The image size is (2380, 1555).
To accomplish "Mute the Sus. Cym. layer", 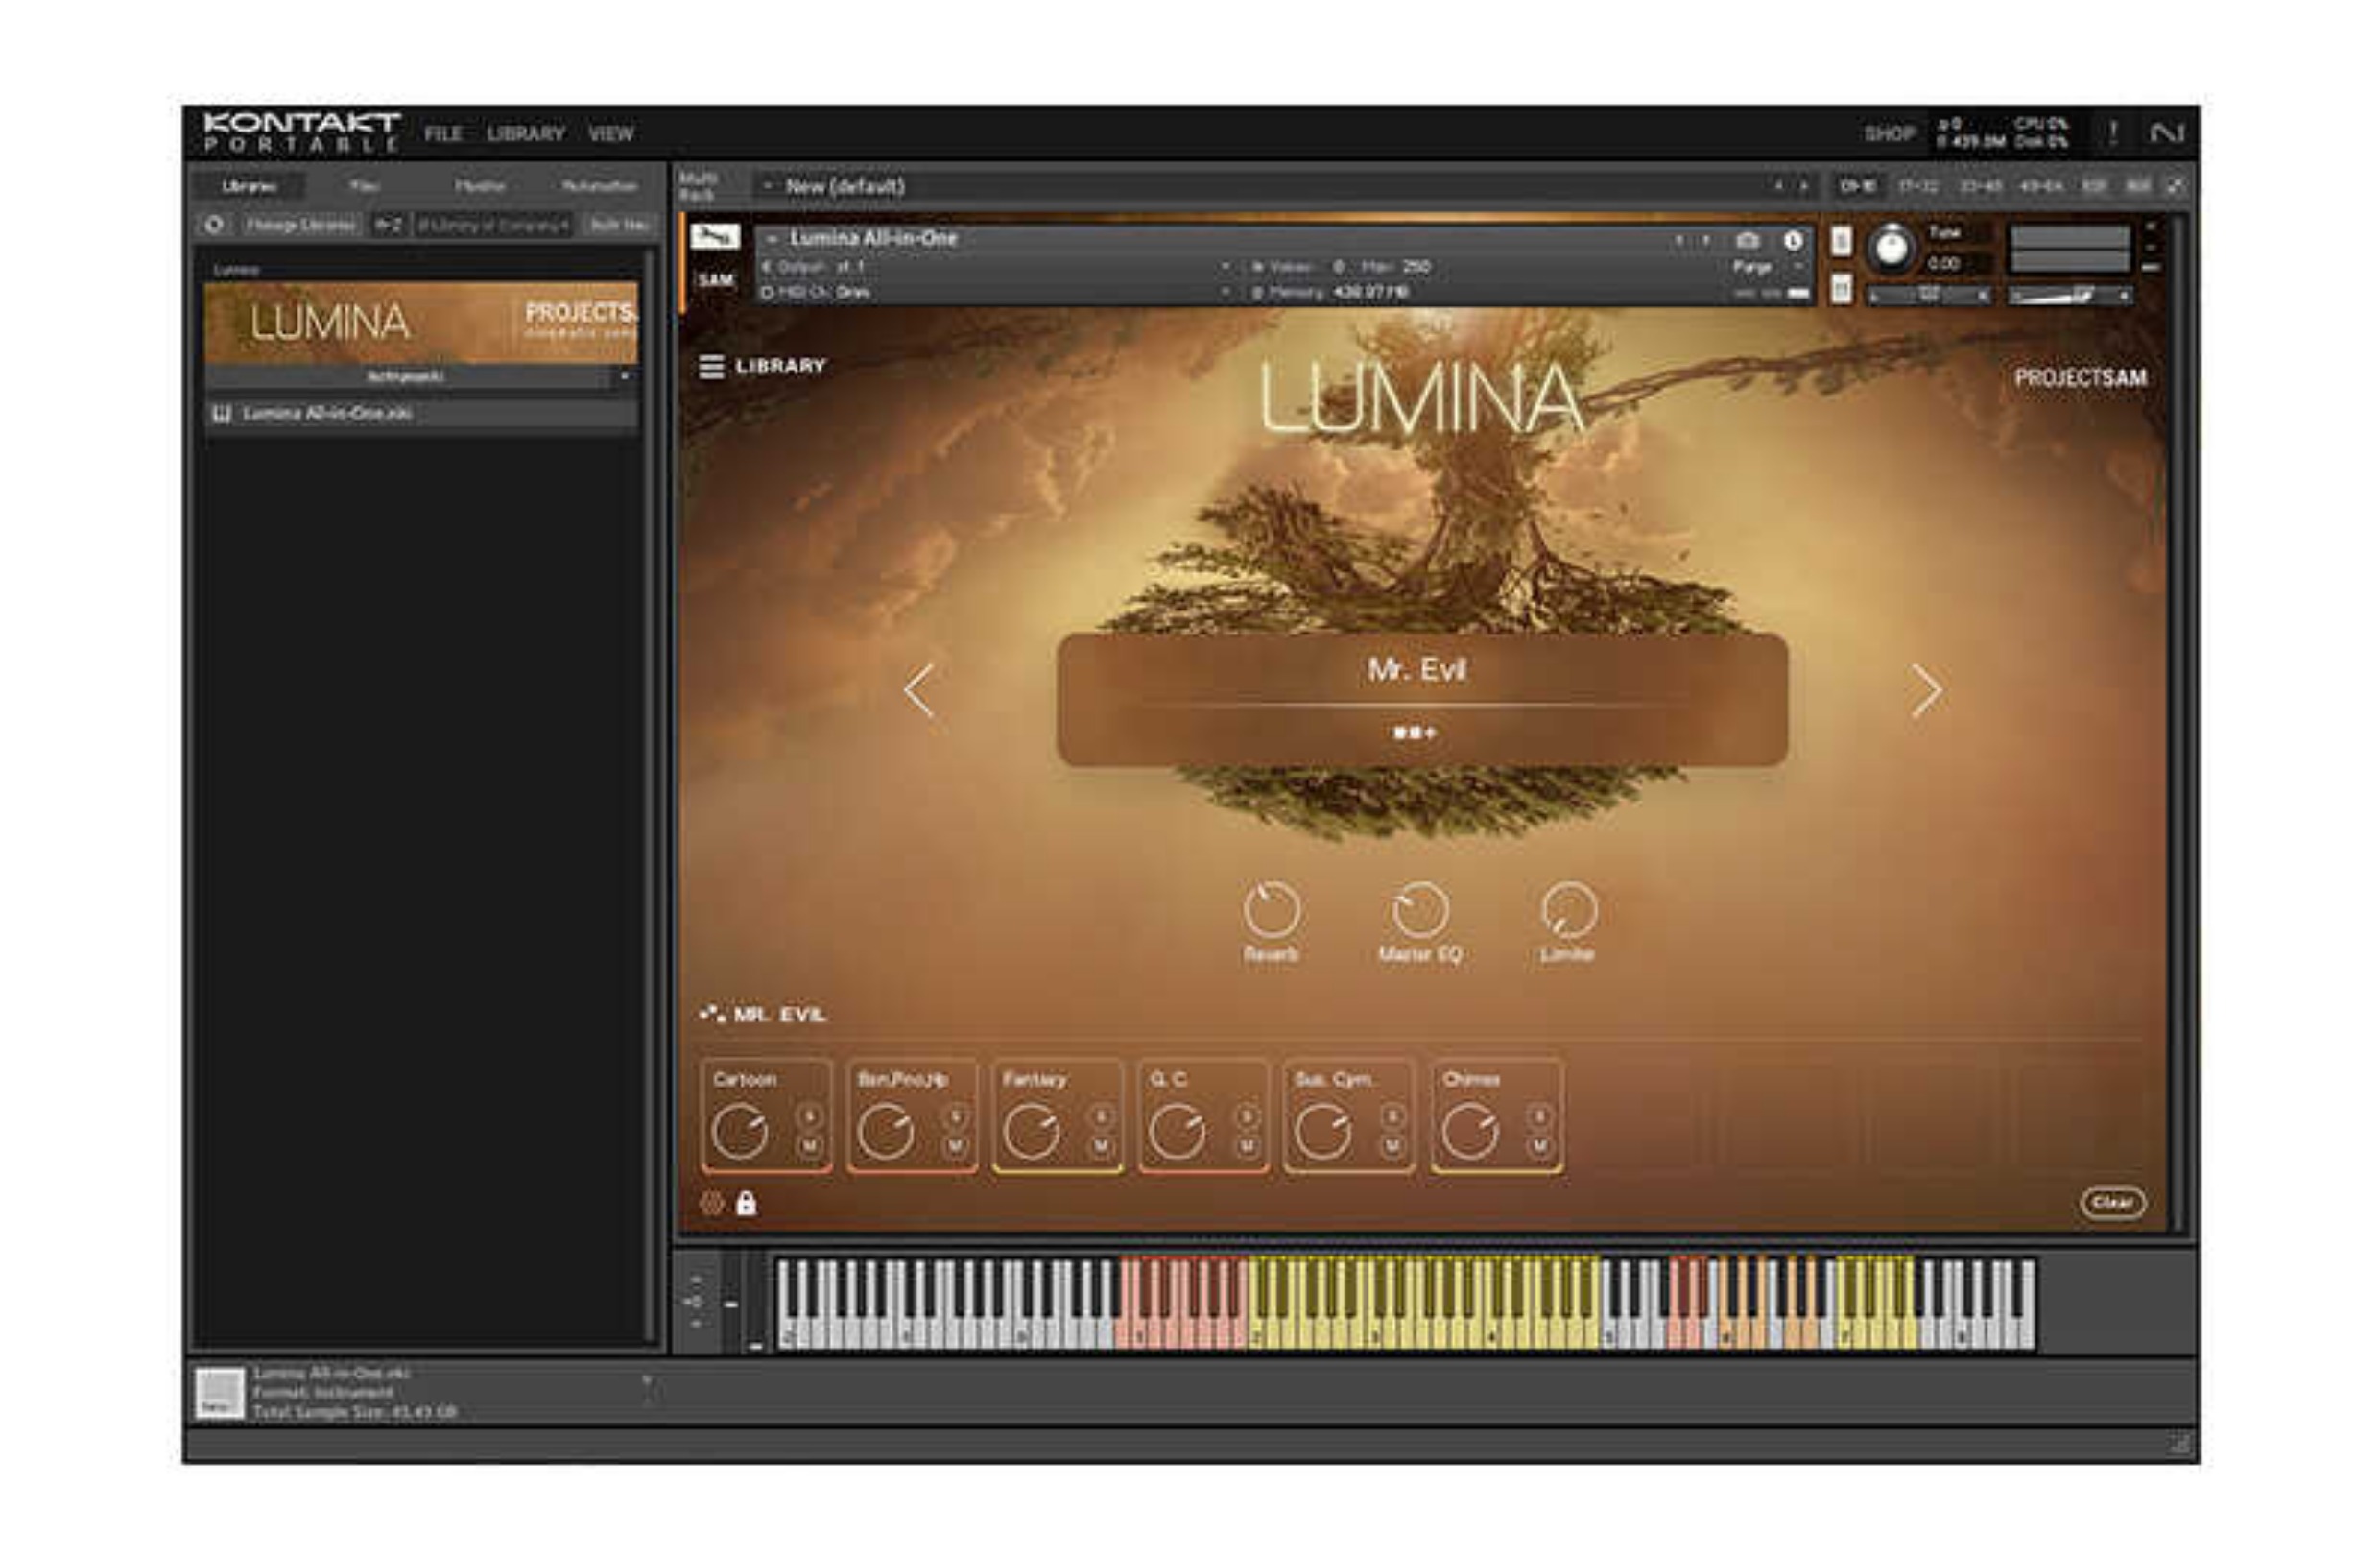I will (x=1393, y=1146).
